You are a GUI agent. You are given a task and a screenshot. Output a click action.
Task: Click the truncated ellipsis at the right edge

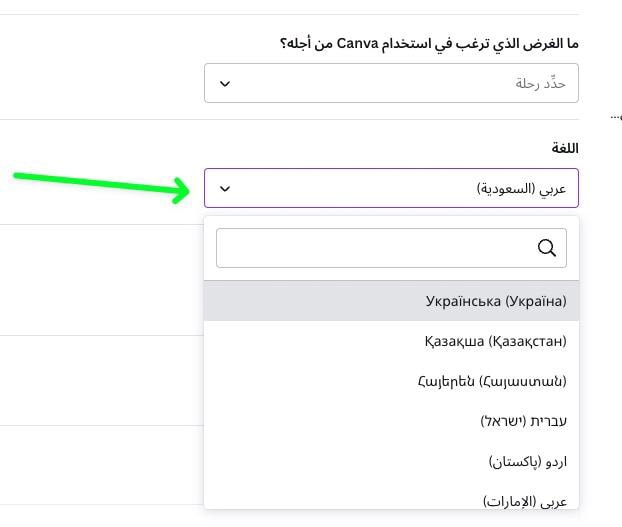click(616, 117)
